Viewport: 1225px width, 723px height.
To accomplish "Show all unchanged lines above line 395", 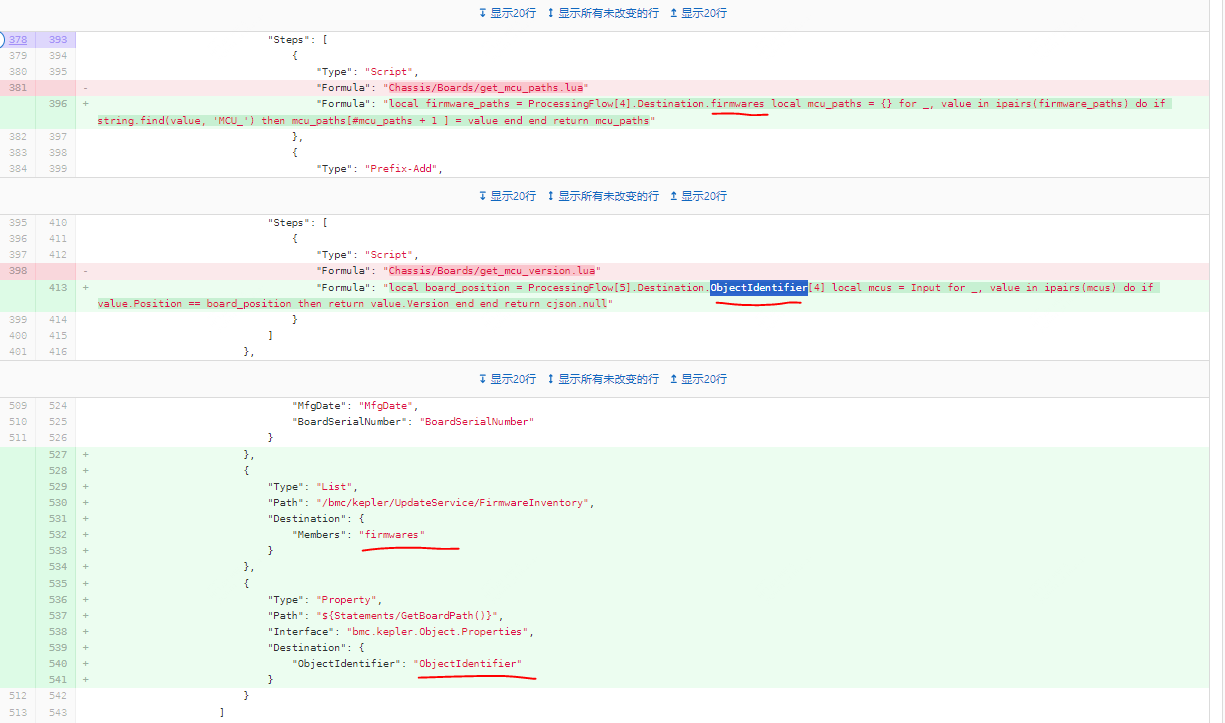I will pos(601,196).
